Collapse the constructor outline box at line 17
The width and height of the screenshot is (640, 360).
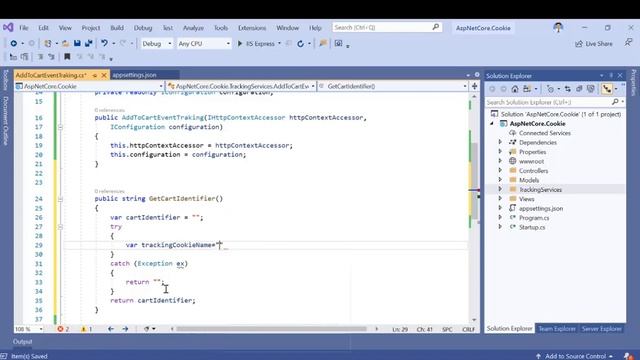60,127
